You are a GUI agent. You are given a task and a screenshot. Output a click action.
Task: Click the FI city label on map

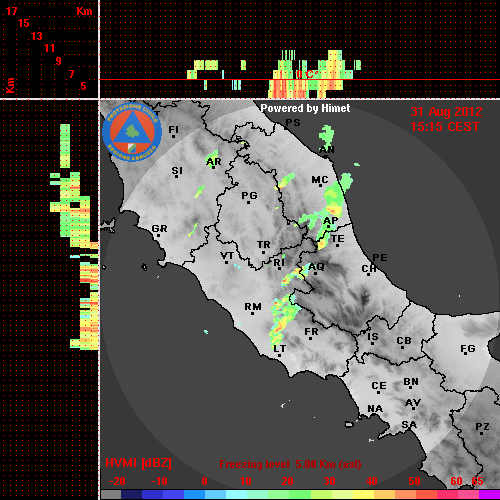coord(174,129)
